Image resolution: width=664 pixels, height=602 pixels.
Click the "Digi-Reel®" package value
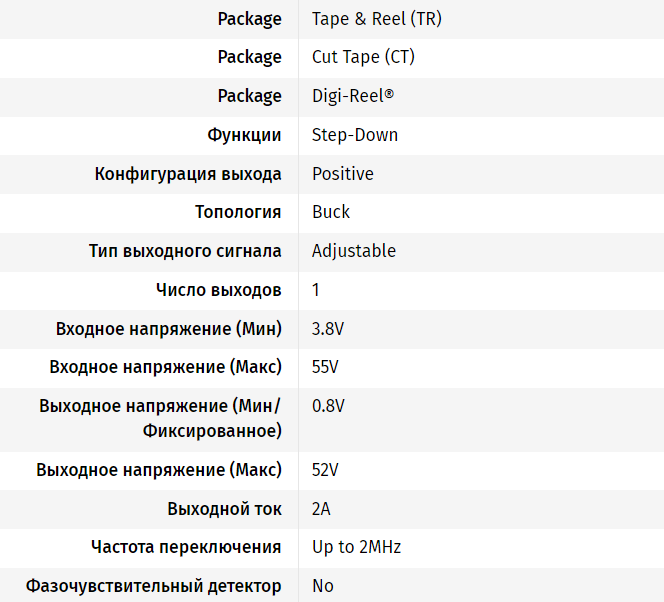(353, 96)
